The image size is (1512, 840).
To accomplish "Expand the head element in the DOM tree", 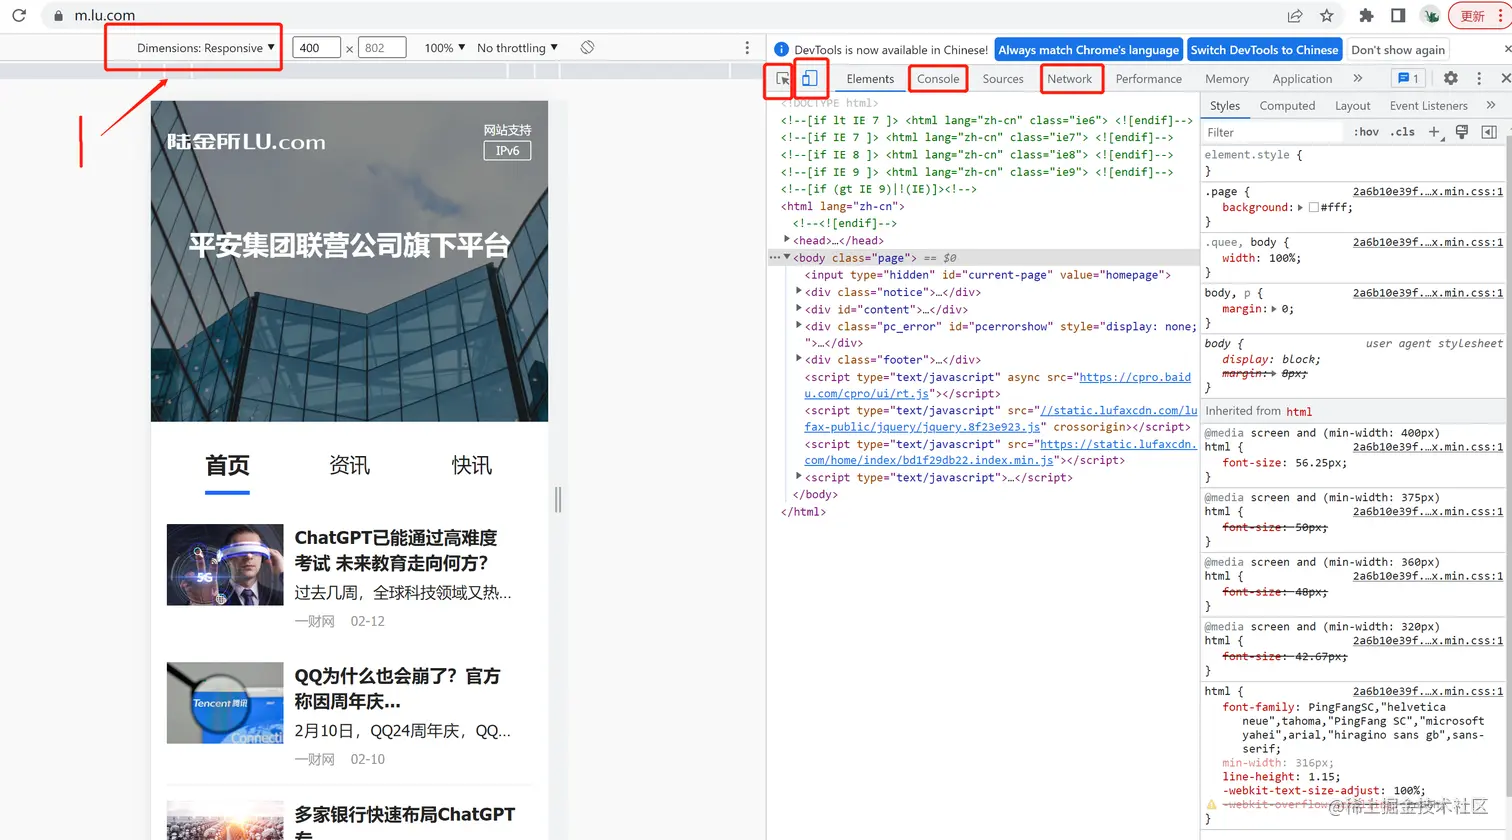I will click(785, 240).
